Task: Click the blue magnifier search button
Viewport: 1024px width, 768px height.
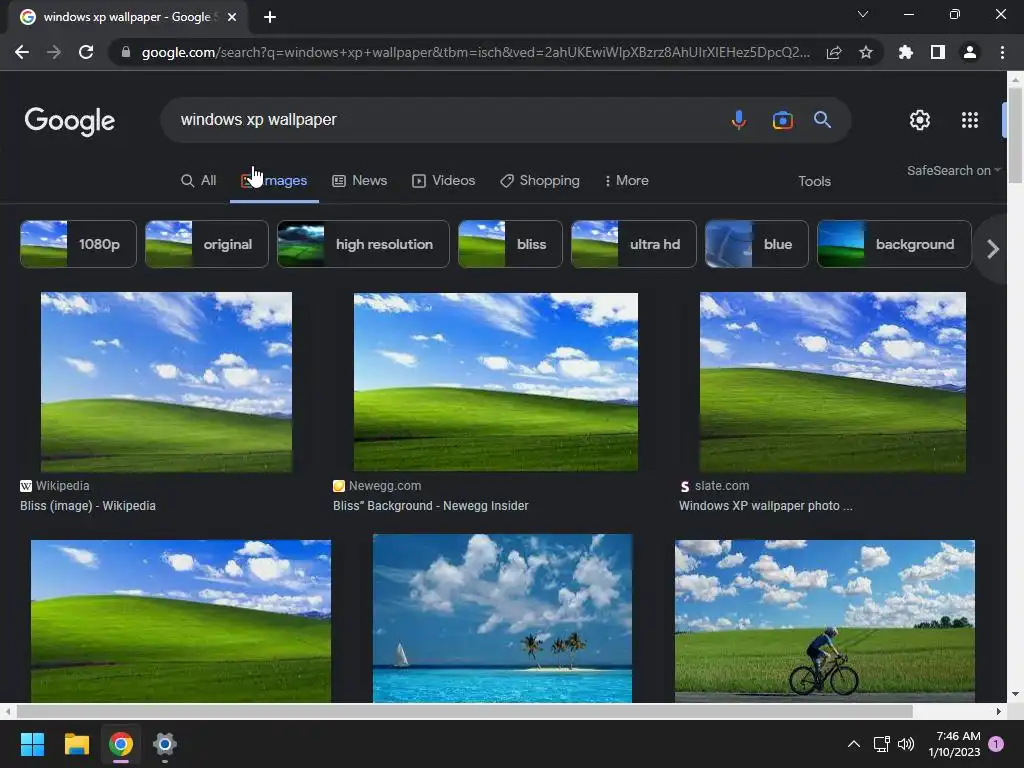Action: click(822, 120)
